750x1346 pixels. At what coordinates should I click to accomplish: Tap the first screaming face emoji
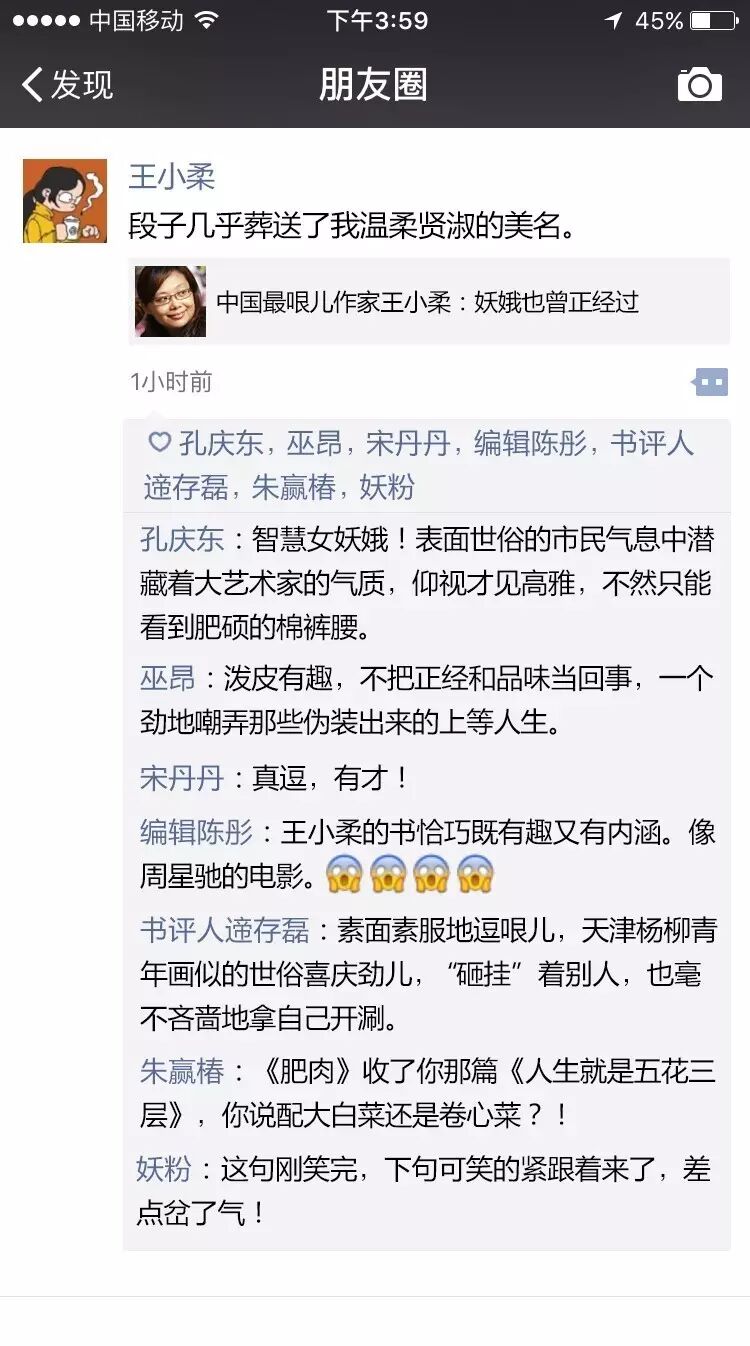click(343, 876)
